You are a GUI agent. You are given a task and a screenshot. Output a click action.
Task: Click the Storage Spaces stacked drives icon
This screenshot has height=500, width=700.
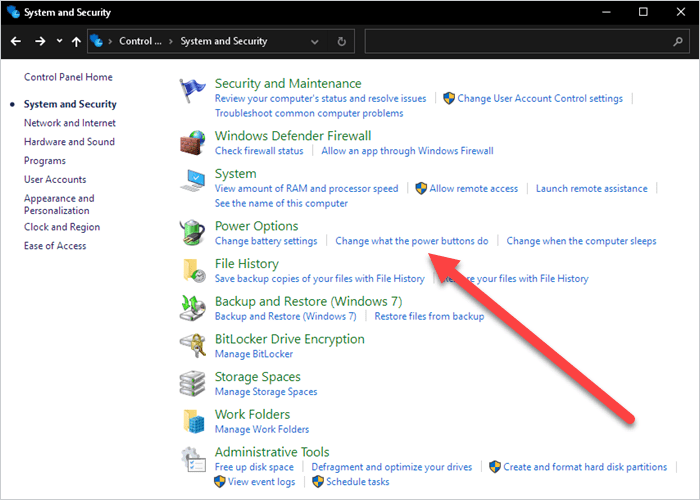click(x=192, y=383)
